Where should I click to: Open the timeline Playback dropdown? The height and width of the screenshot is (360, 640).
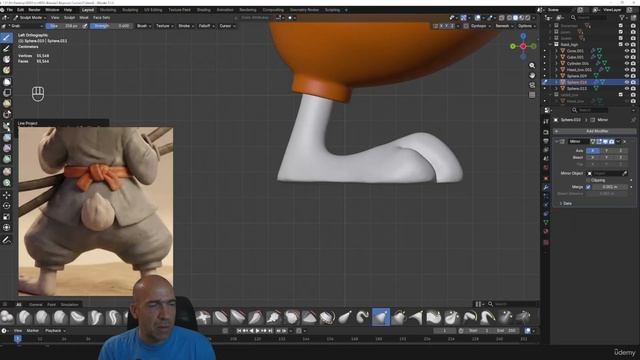click(x=55, y=331)
